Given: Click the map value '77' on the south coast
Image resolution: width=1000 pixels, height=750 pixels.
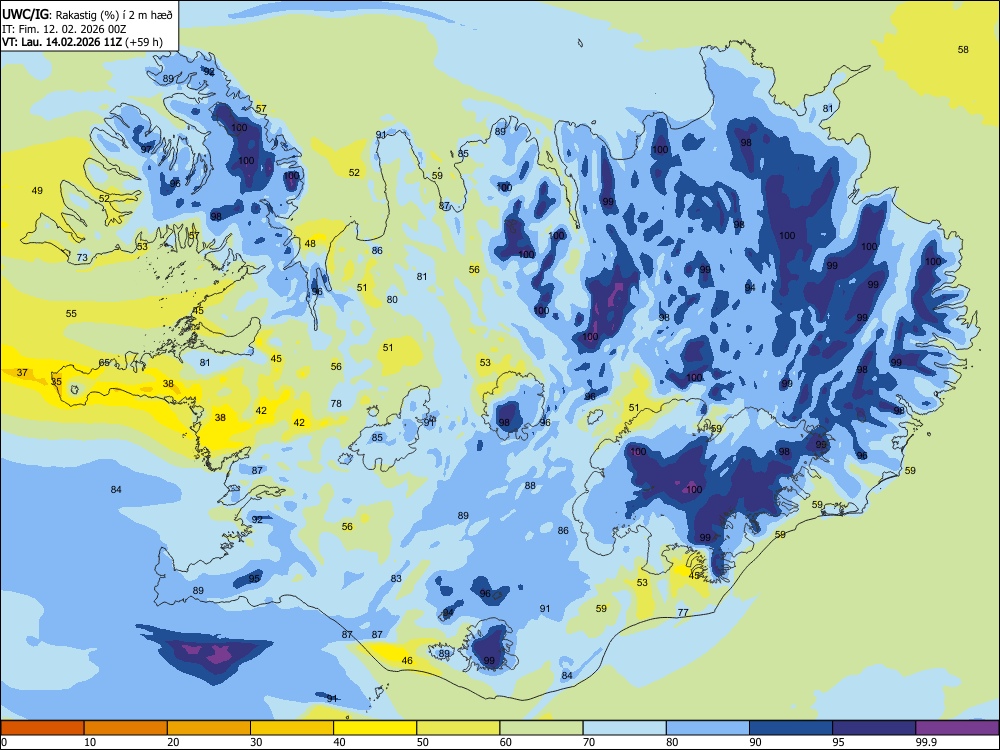Looking at the screenshot, I should pos(683,613).
